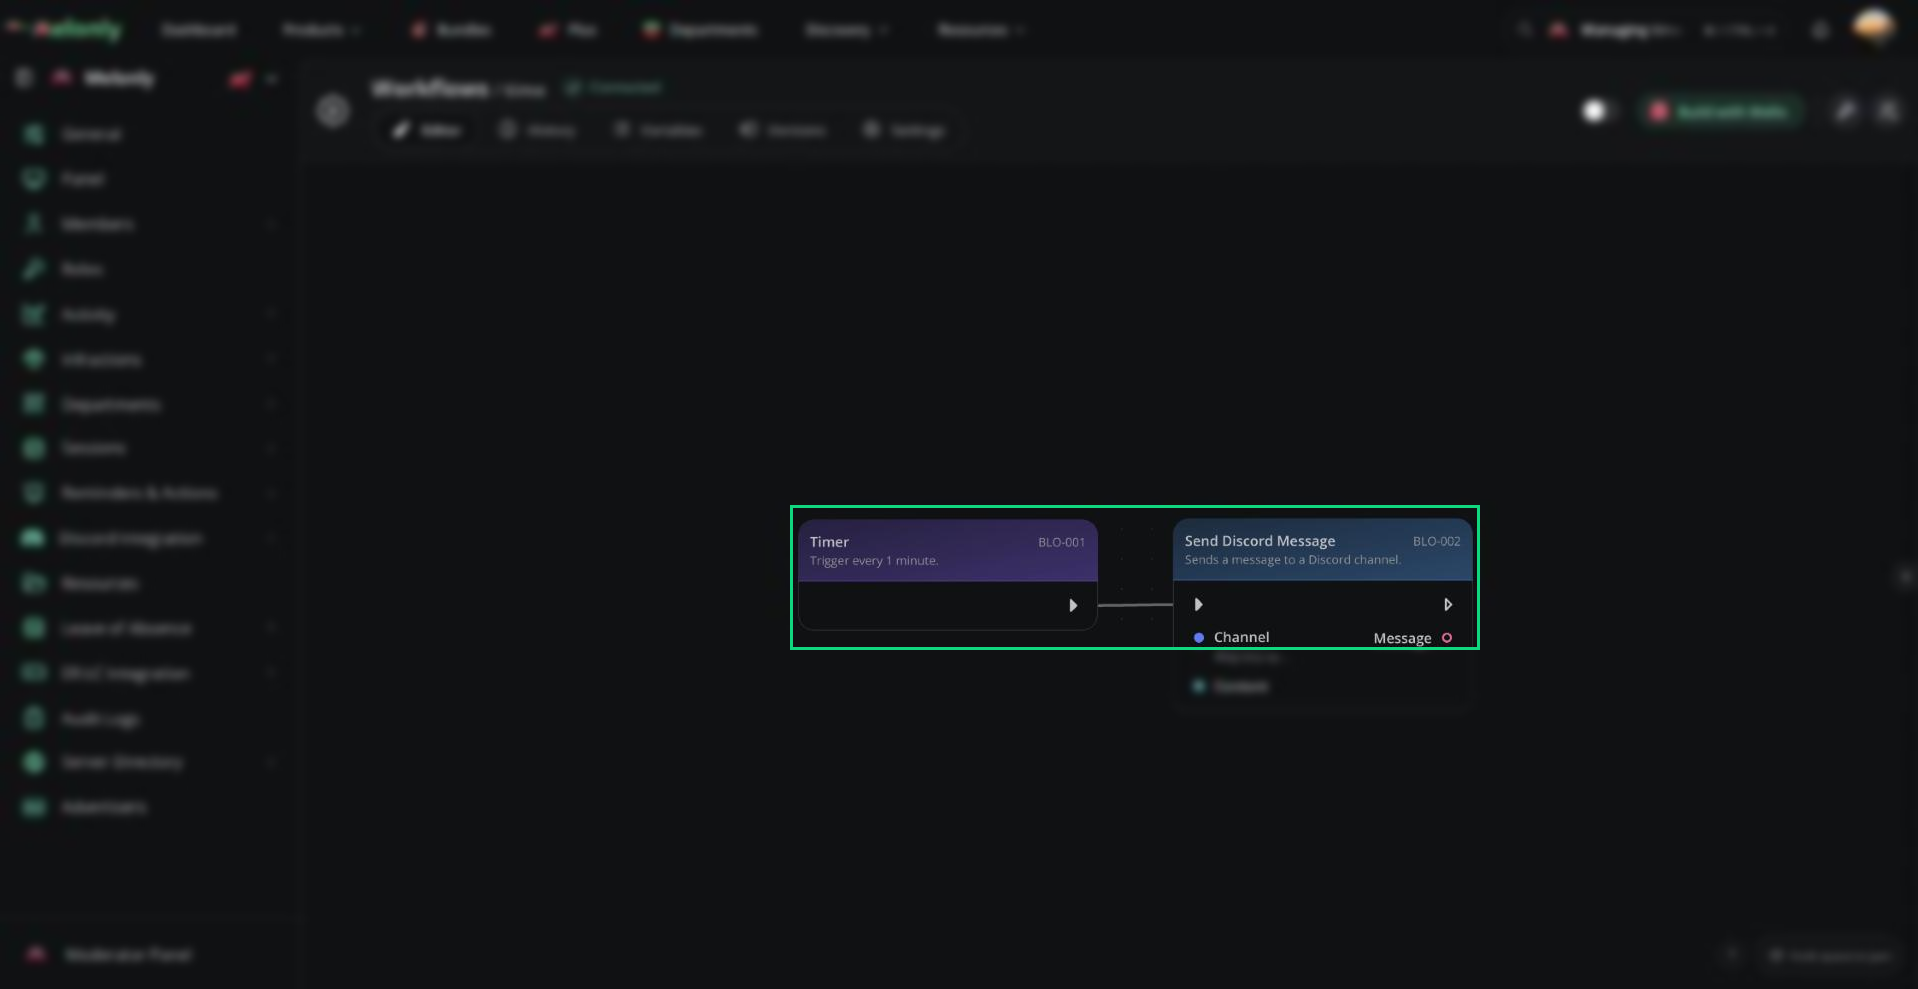Screen dimensions: 1918x989
Task: Click 'Trigger every 1 minute.' description
Action: tap(874, 561)
